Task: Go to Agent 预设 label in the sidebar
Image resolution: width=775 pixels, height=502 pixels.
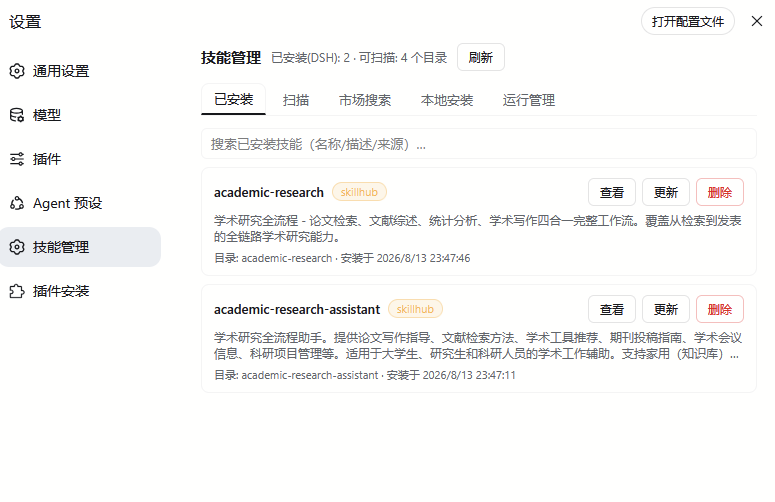Action: click(67, 203)
